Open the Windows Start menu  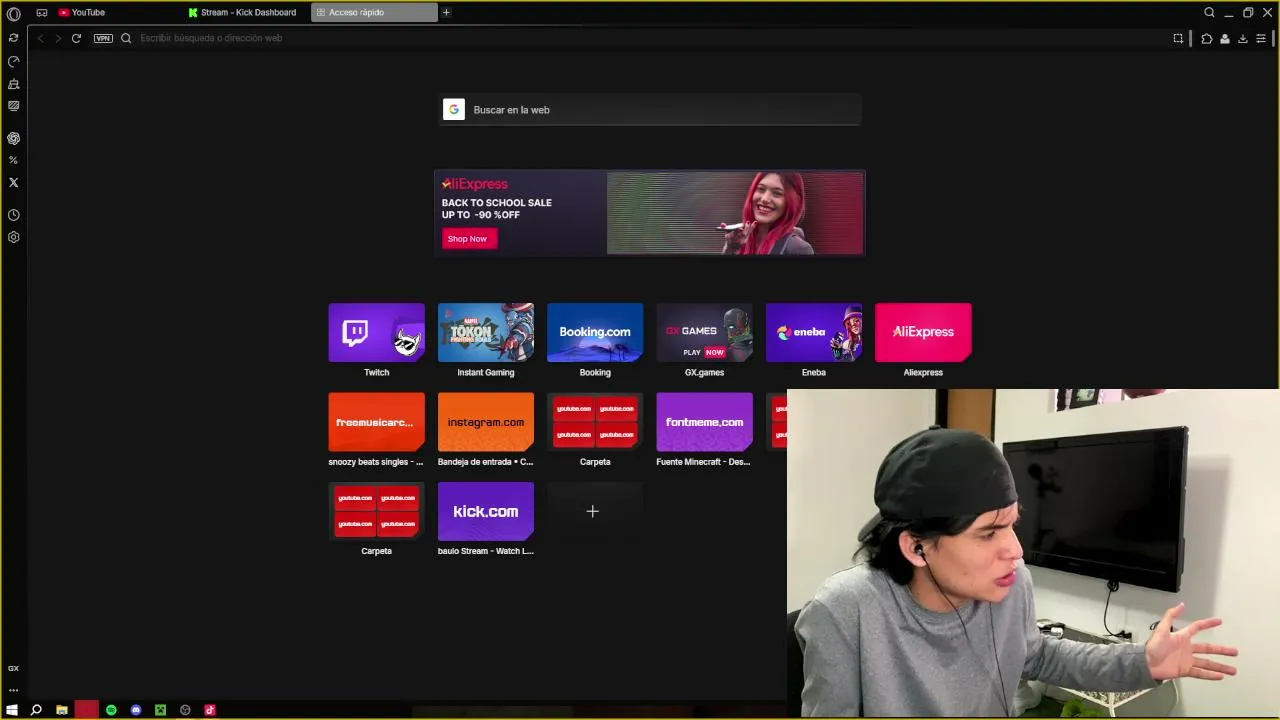pos(12,710)
